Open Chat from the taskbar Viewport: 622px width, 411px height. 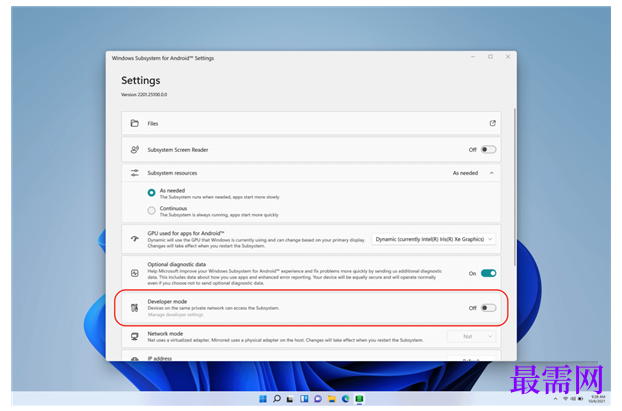click(318, 399)
